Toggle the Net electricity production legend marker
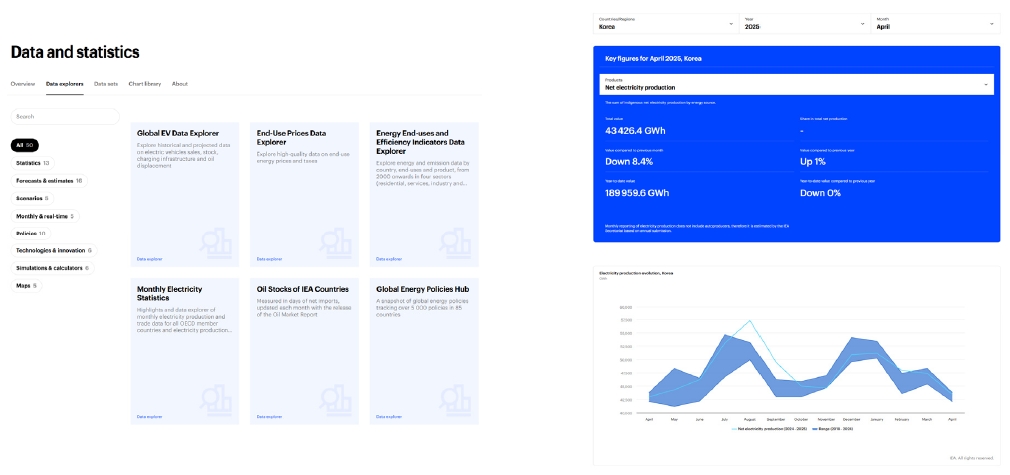 [x=735, y=429]
